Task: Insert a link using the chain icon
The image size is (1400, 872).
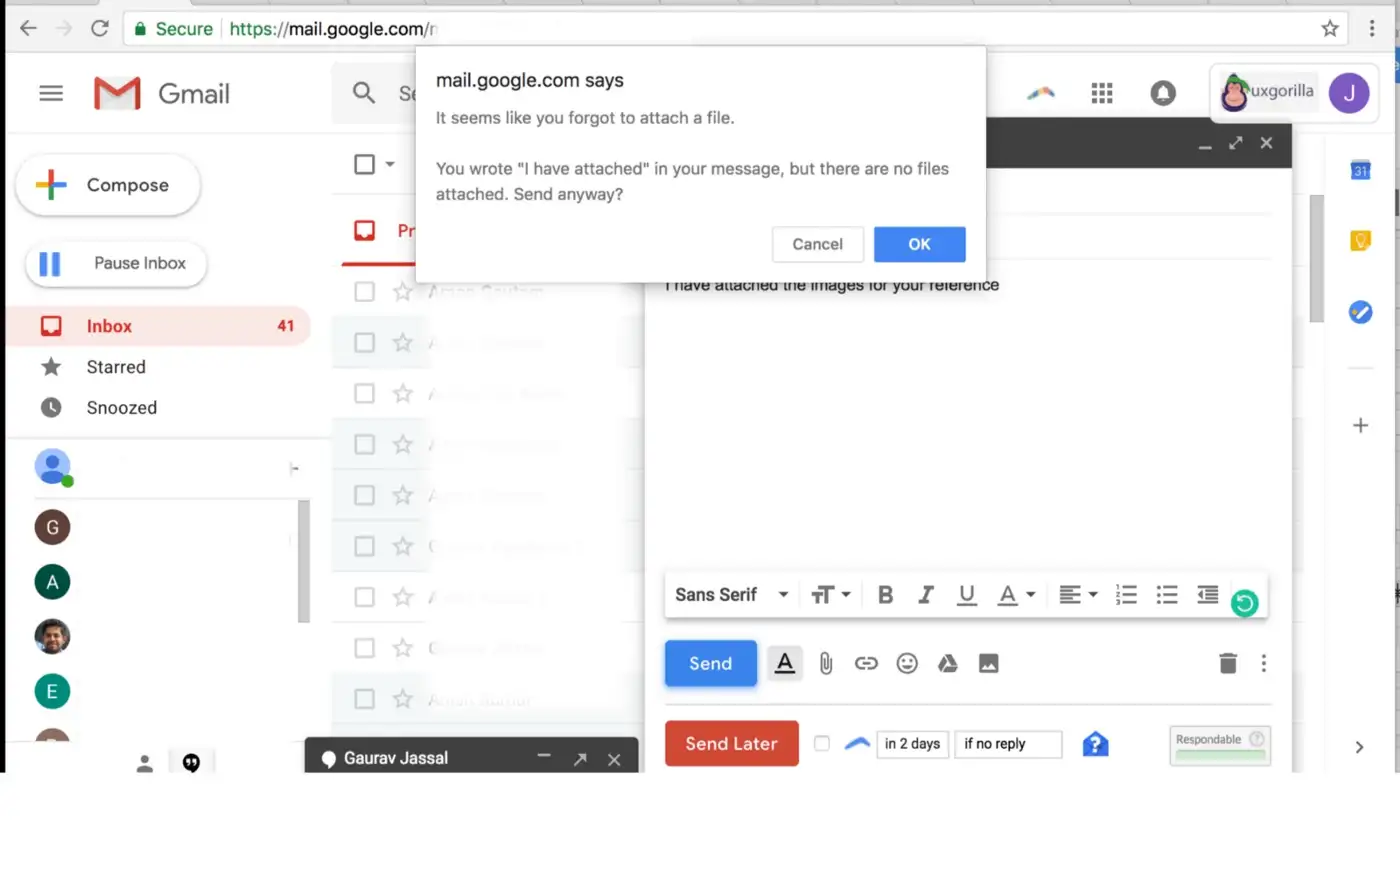Action: coord(866,664)
